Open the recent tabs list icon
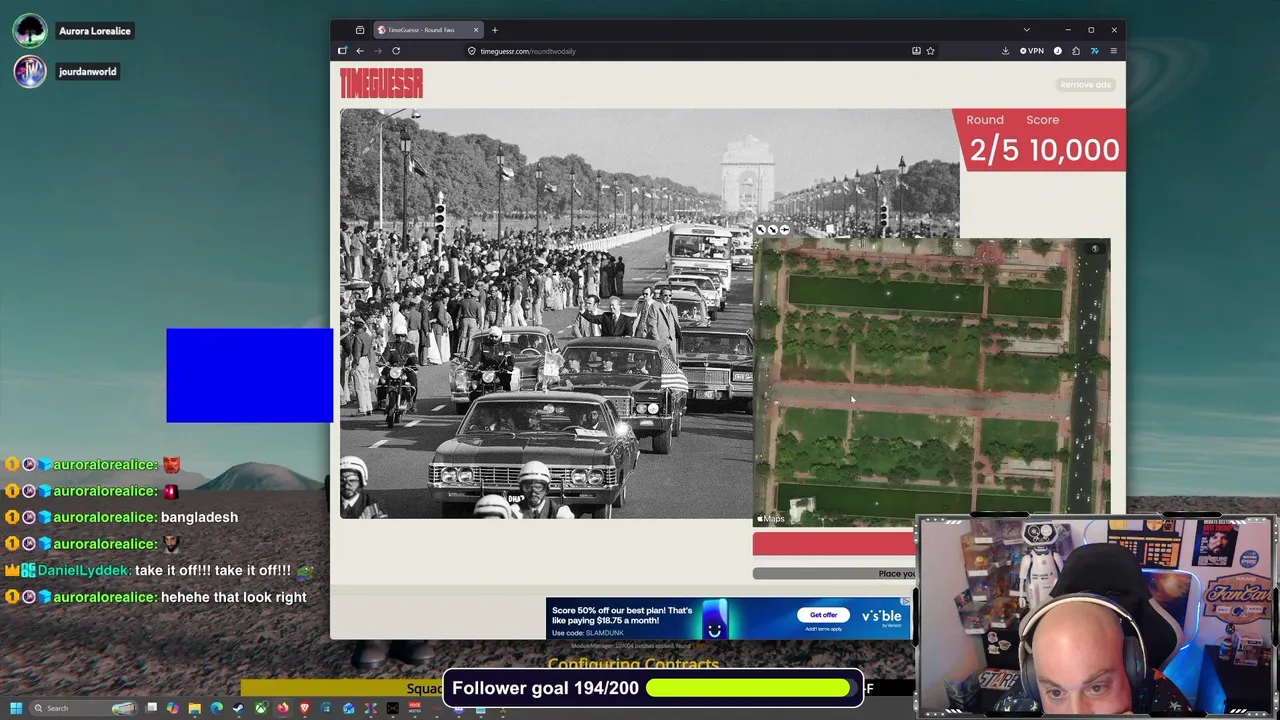The width and height of the screenshot is (1280, 720). coord(360,30)
